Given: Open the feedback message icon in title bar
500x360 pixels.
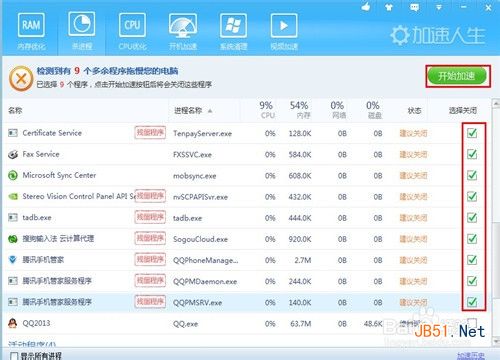Looking at the screenshot, I should click(414, 7).
